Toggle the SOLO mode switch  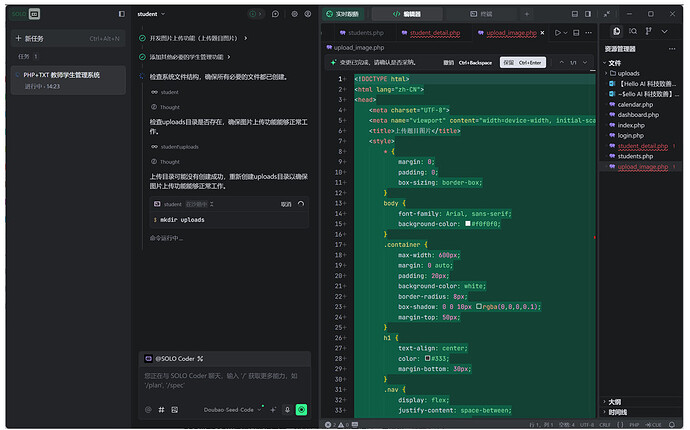pos(34,14)
